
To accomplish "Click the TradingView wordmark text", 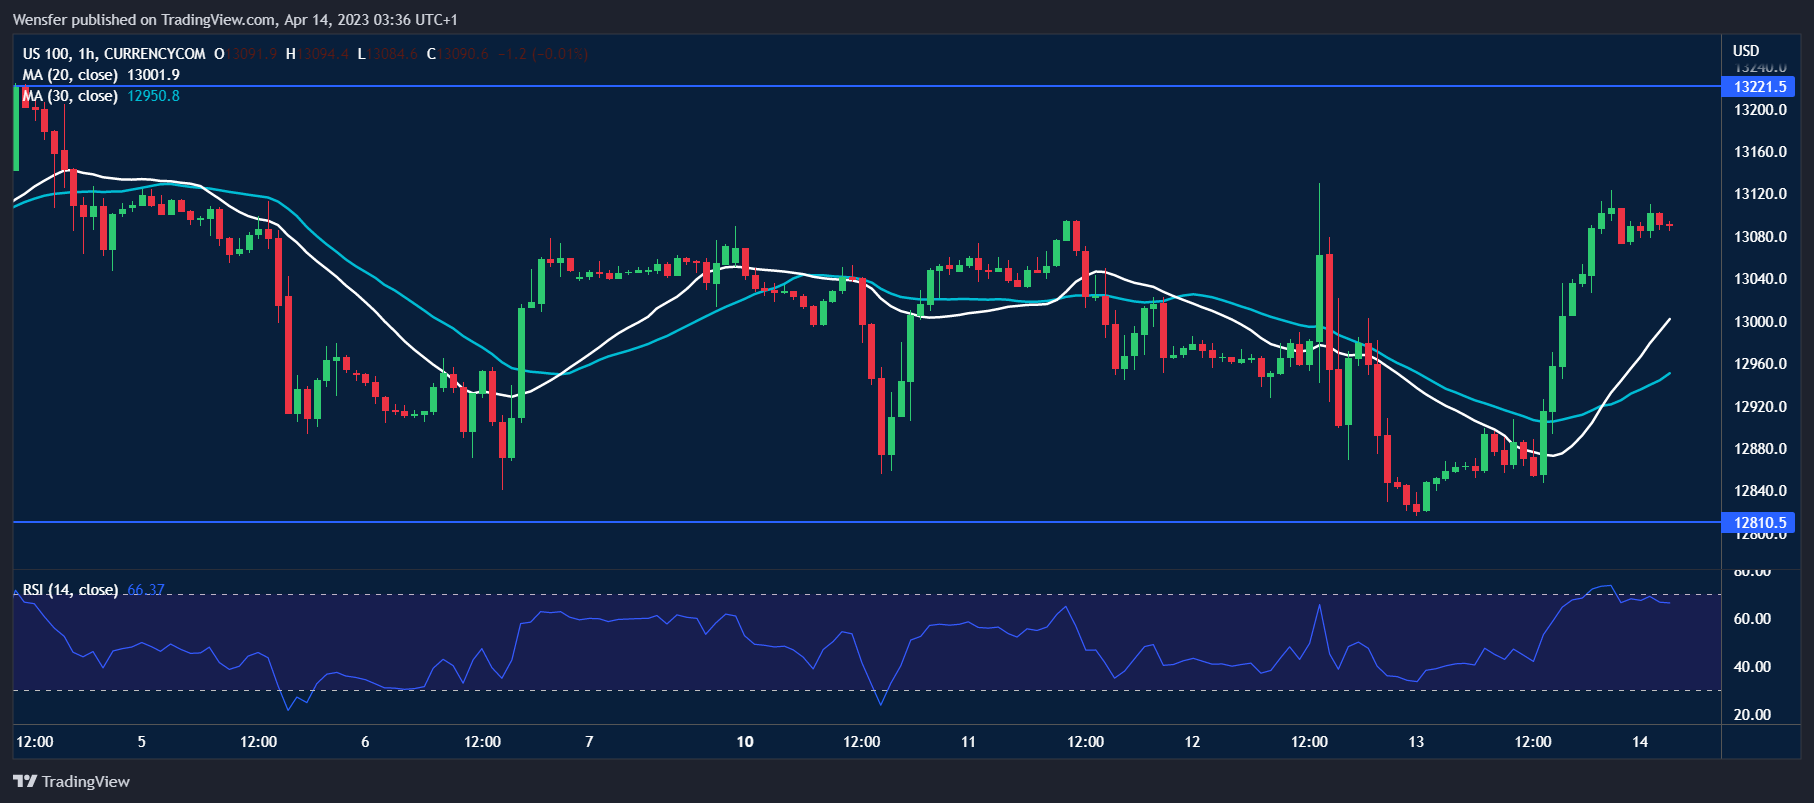I will (86, 781).
